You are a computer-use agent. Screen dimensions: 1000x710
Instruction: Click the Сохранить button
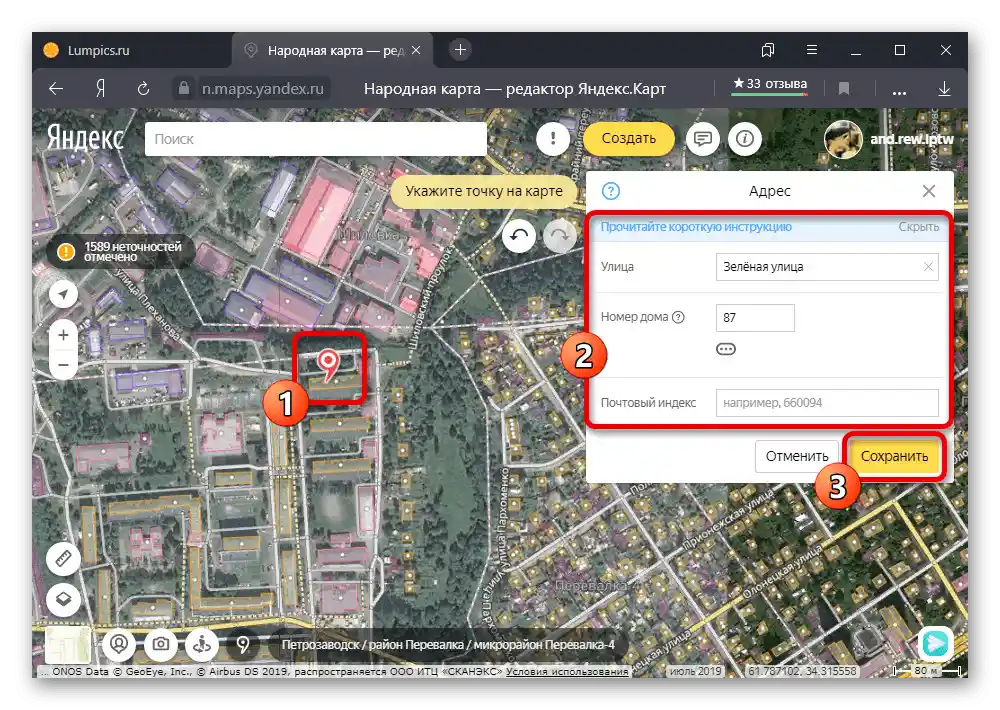point(894,456)
